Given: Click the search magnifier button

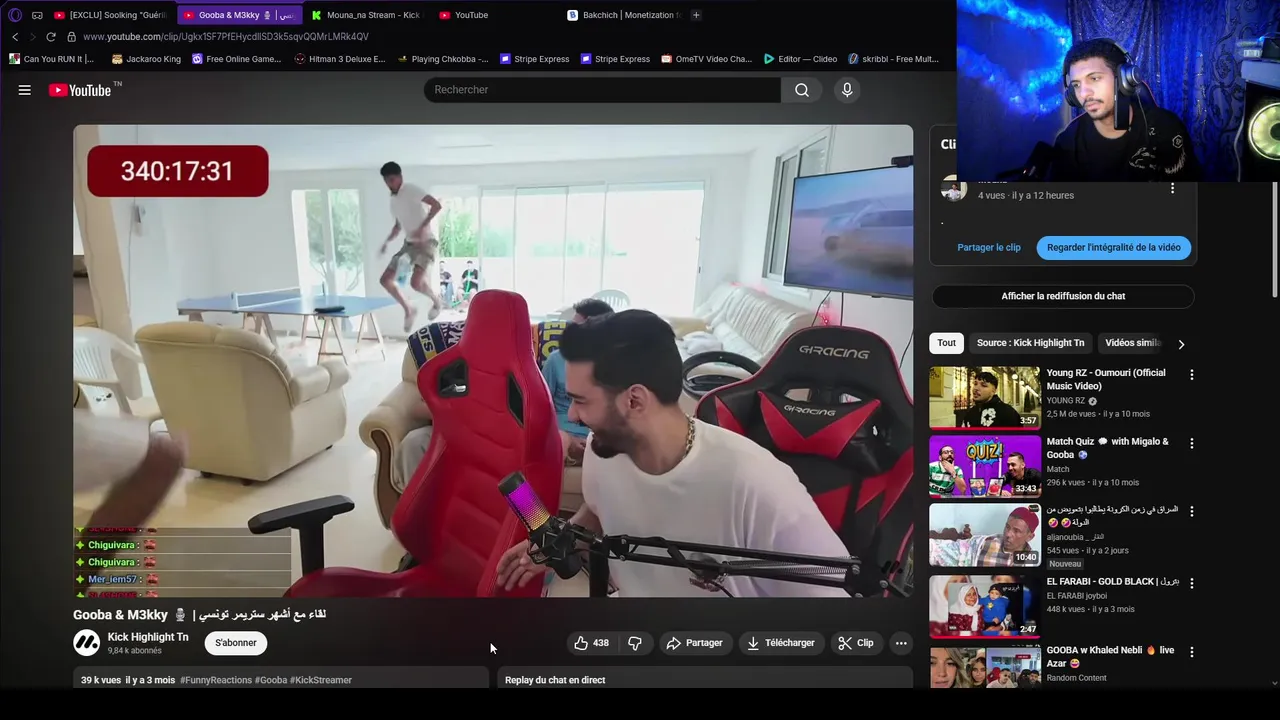Looking at the screenshot, I should tap(802, 90).
